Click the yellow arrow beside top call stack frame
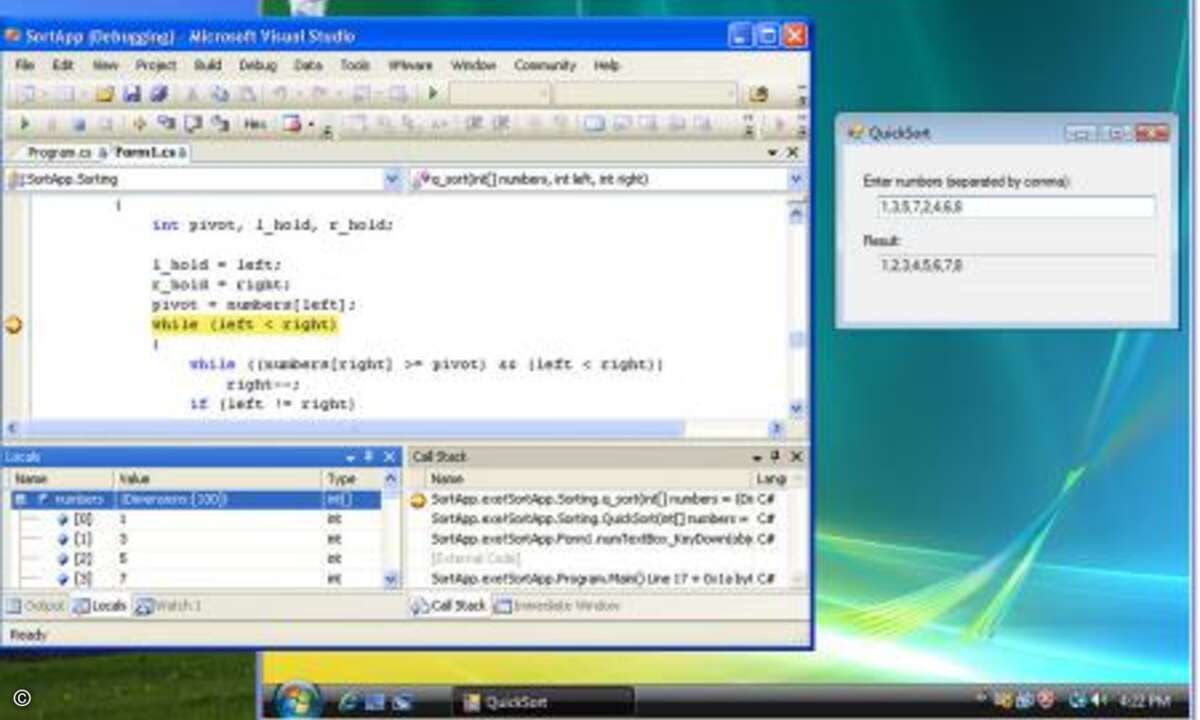Viewport: 1200px width, 720px height. click(x=418, y=499)
